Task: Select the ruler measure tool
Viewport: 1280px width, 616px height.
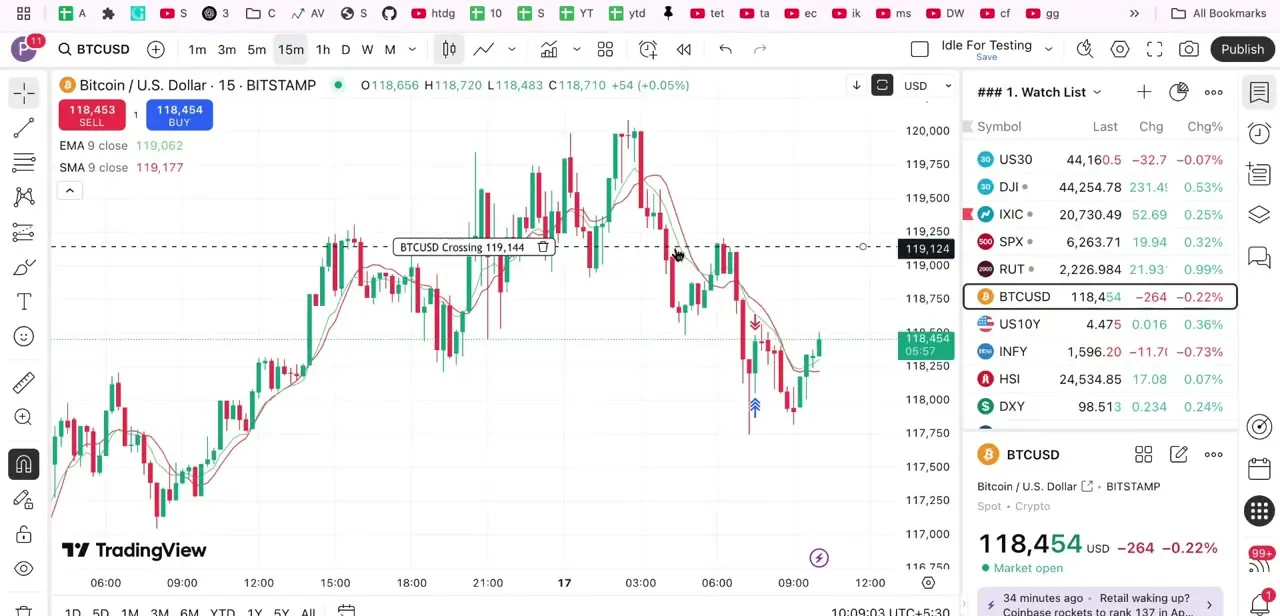Action: coord(24,382)
